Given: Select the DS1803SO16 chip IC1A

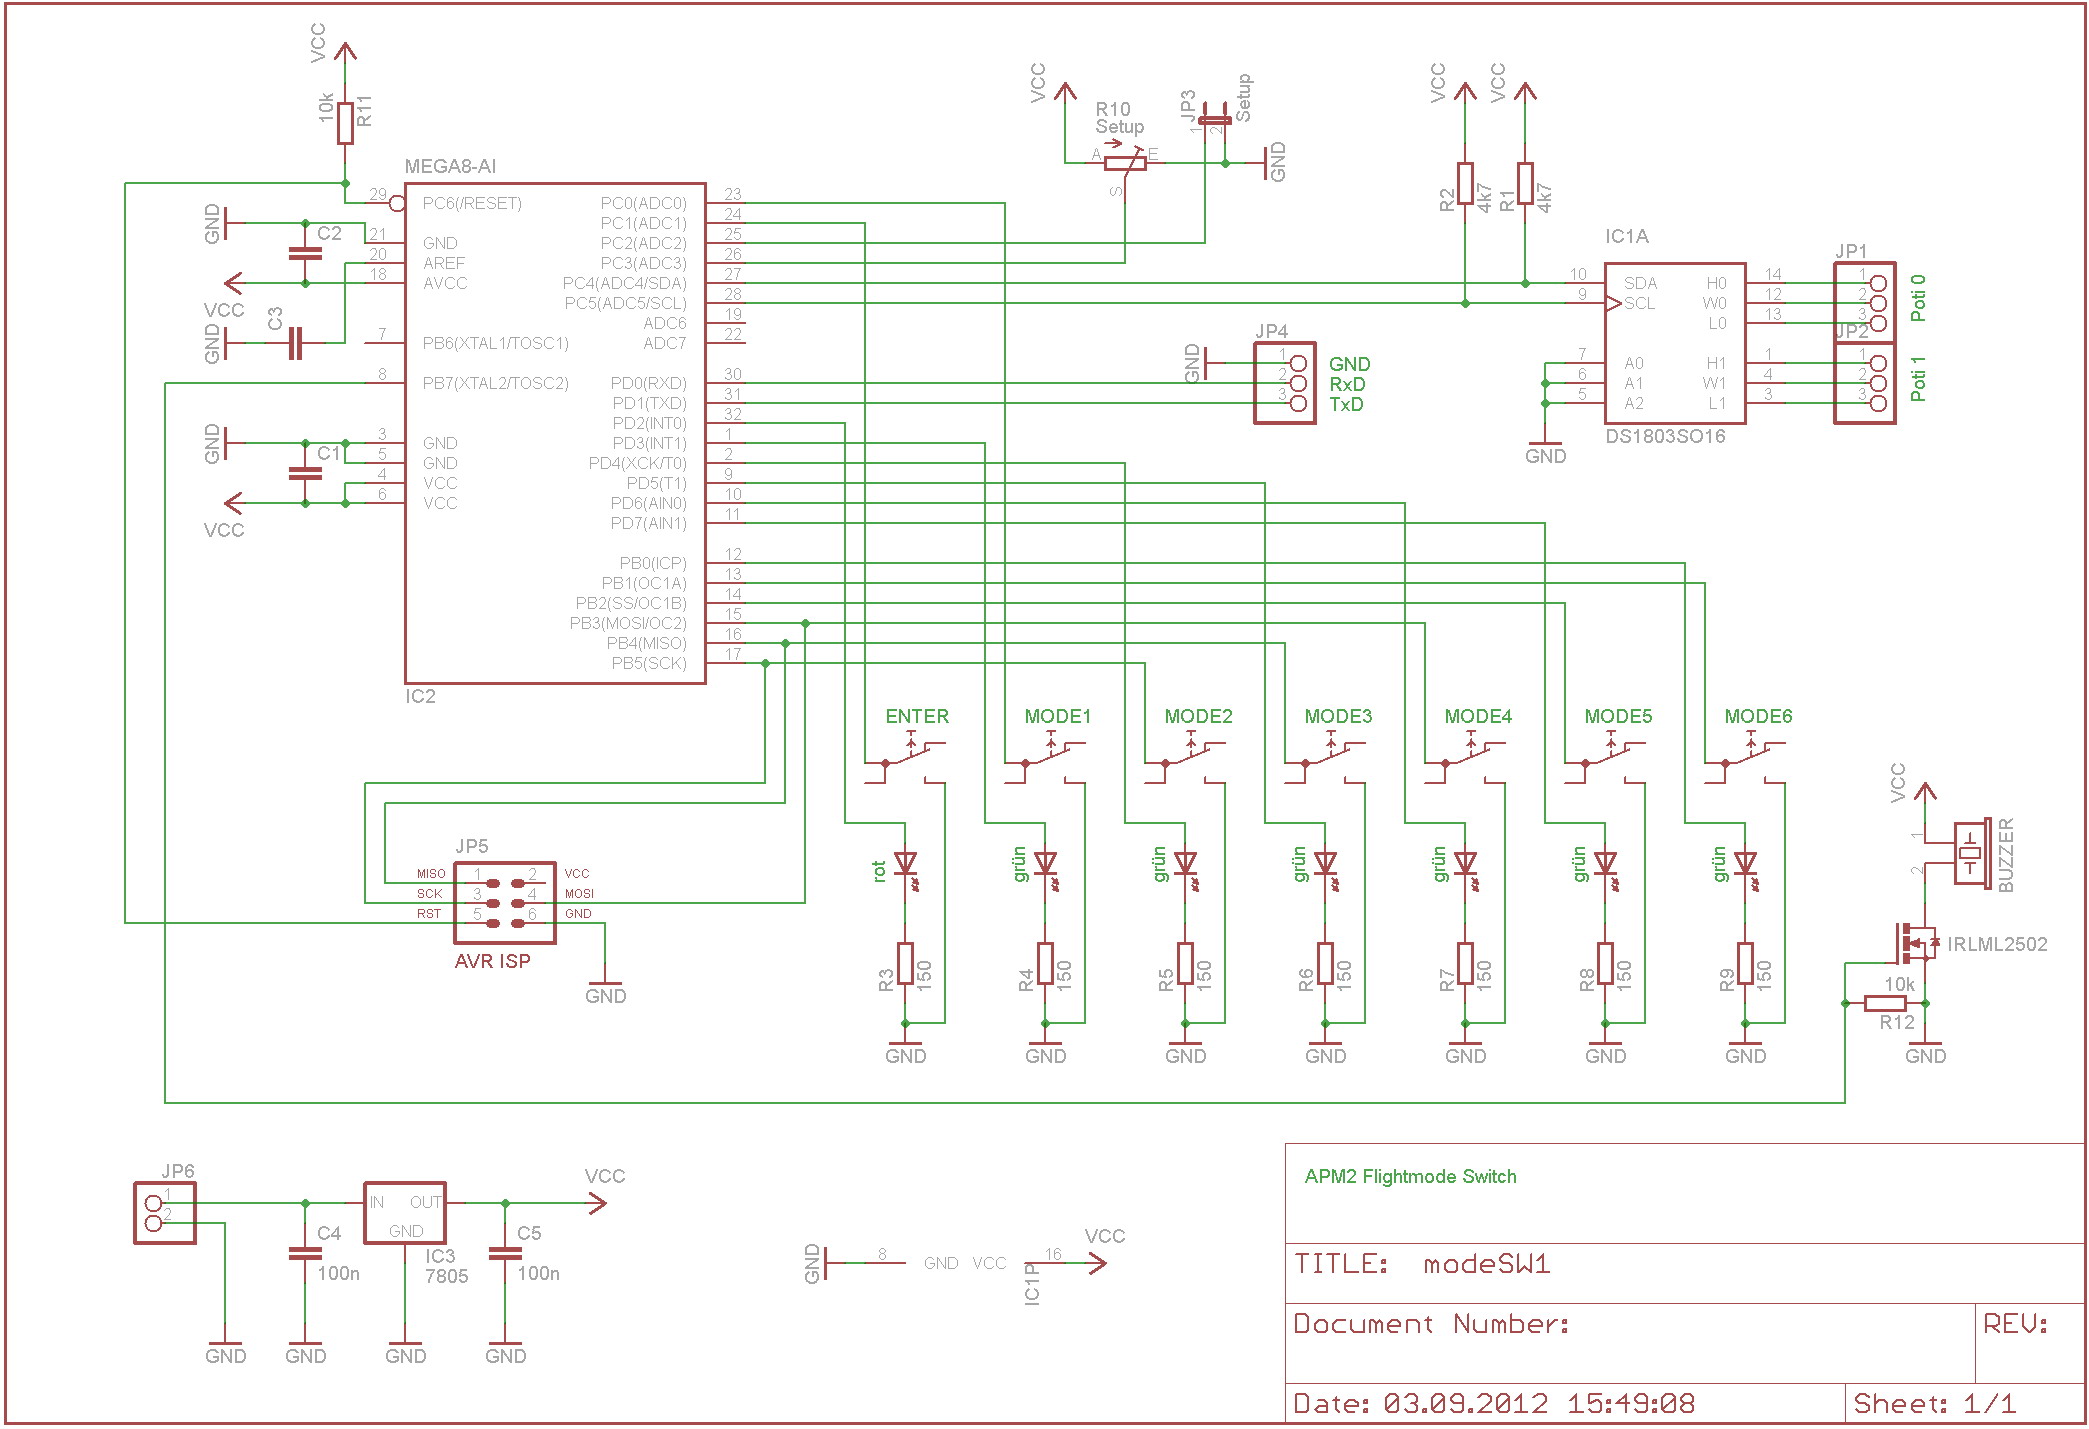Looking at the screenshot, I should click(1675, 343).
